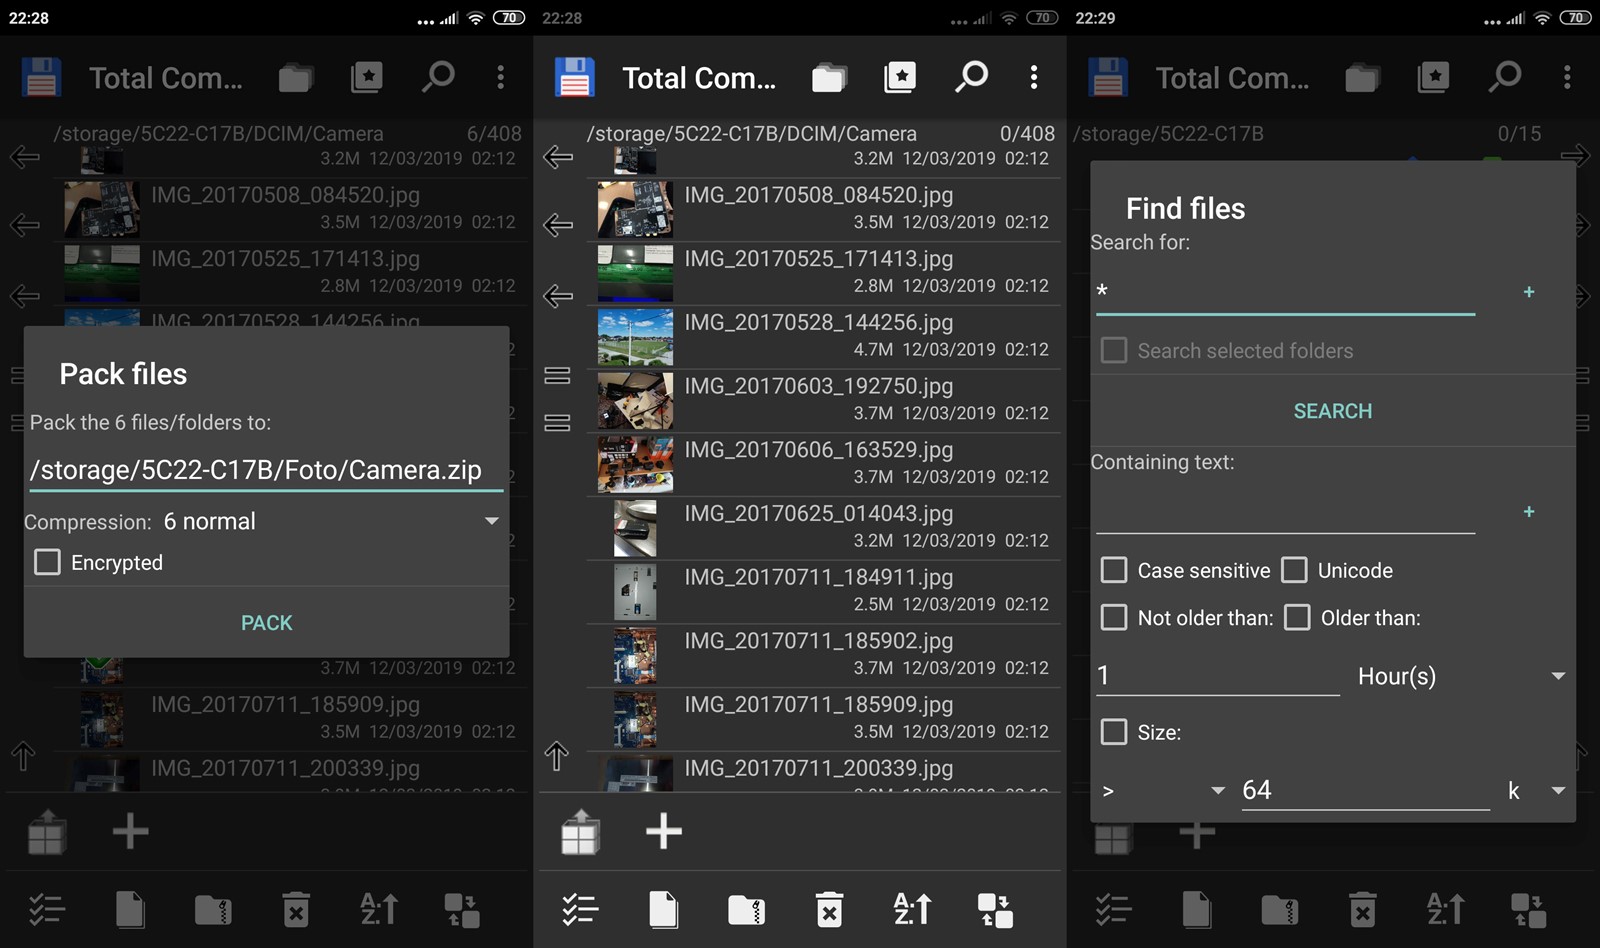Tap the Search for input with asterisk
Viewport: 1600px width, 948px height.
coord(1285,292)
